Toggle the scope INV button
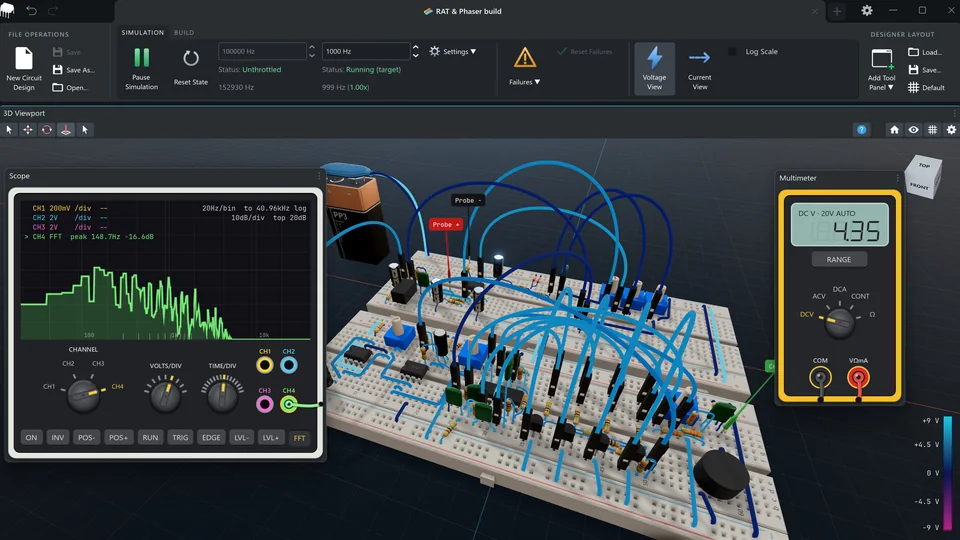 tap(58, 437)
